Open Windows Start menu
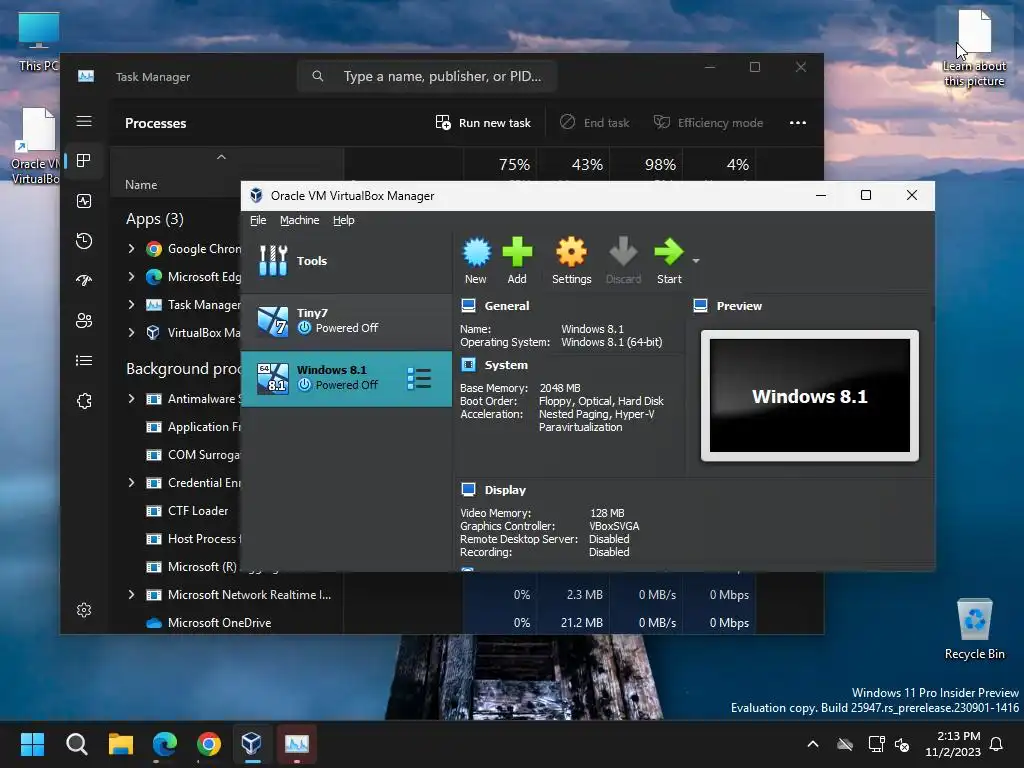Image resolution: width=1024 pixels, height=768 pixels. click(32, 744)
